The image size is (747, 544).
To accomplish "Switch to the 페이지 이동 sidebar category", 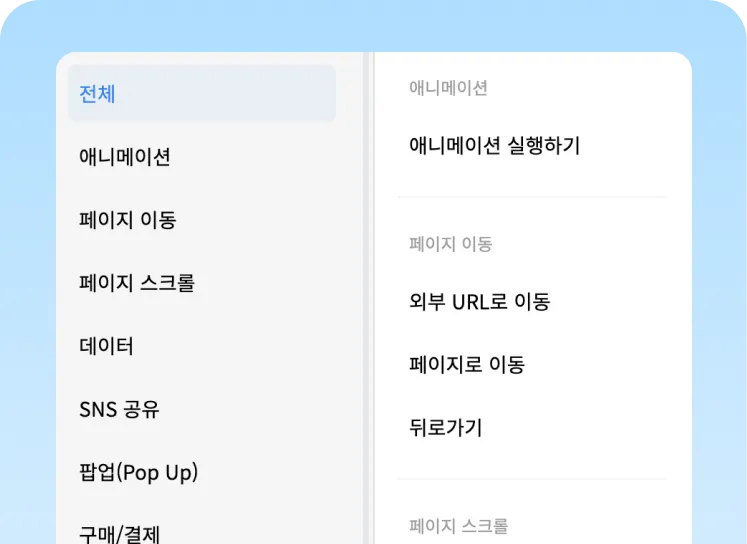I will click(128, 220).
